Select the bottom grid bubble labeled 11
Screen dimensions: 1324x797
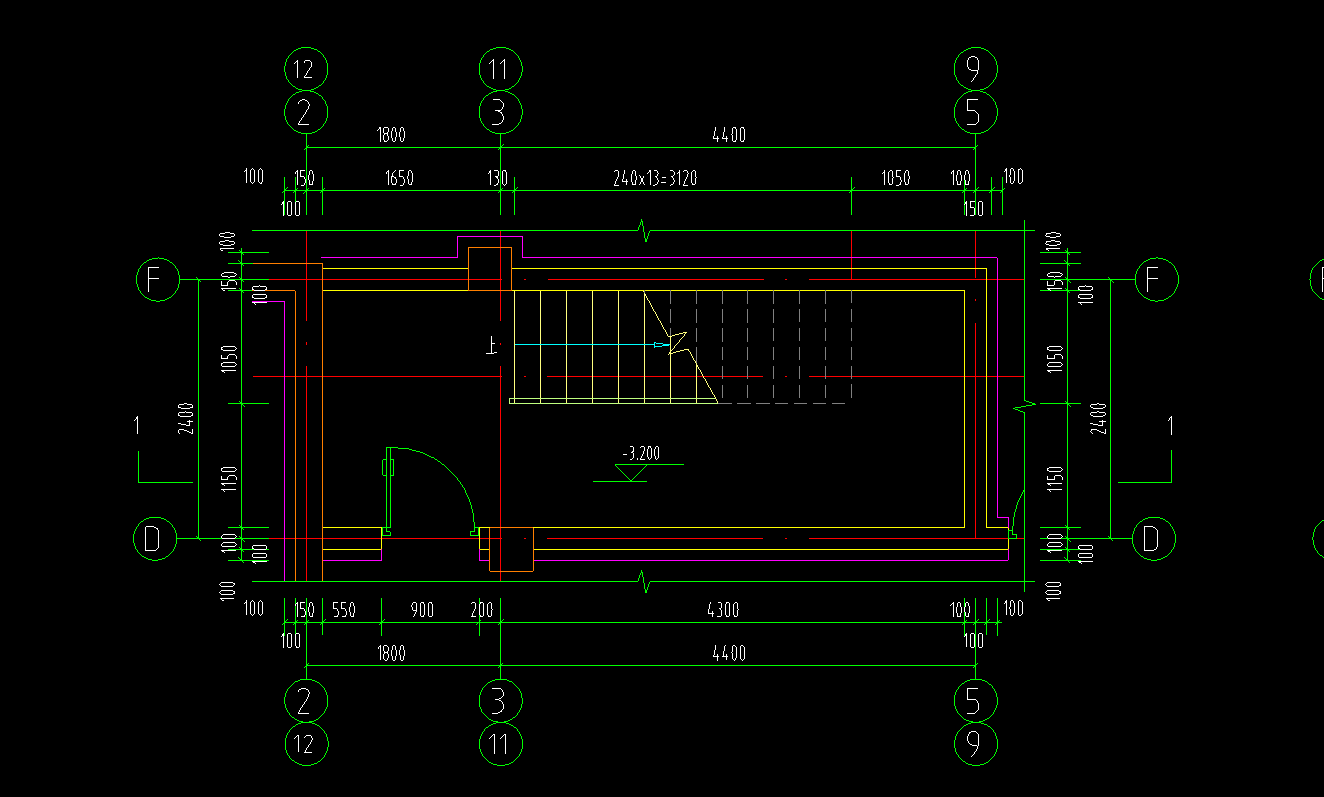(500, 744)
